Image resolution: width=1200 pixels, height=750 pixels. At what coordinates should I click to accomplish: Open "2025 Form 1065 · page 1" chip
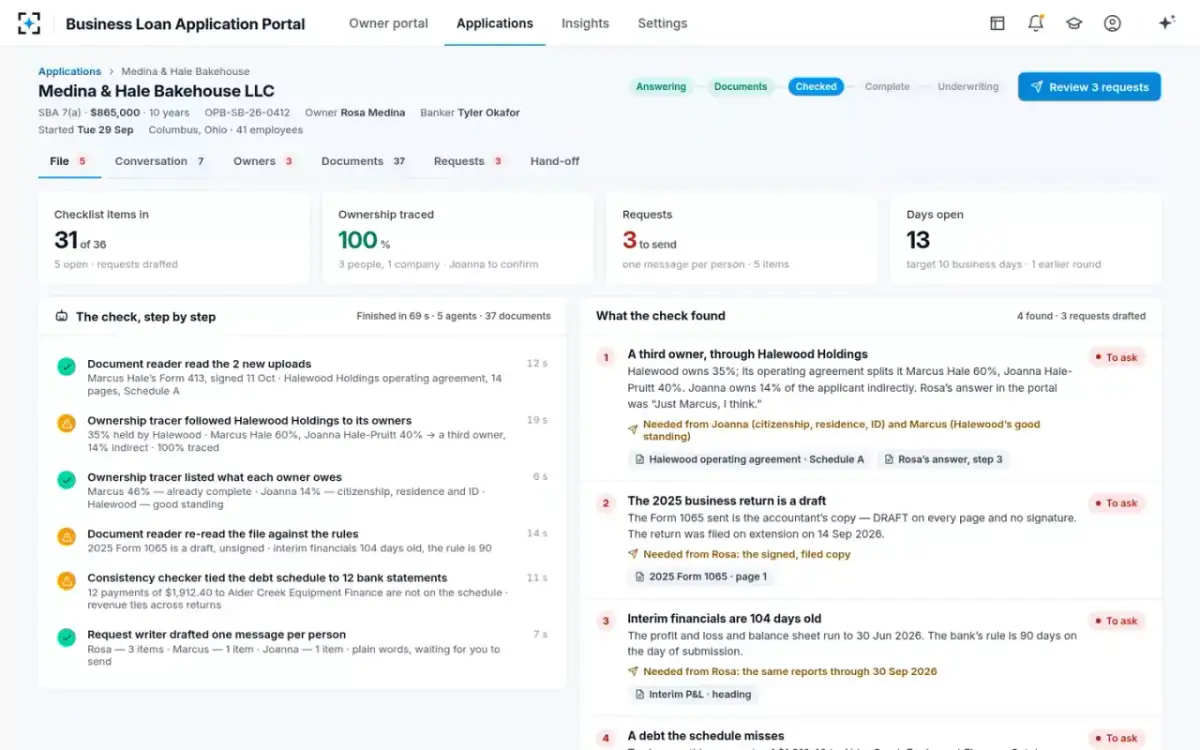[x=700, y=577]
